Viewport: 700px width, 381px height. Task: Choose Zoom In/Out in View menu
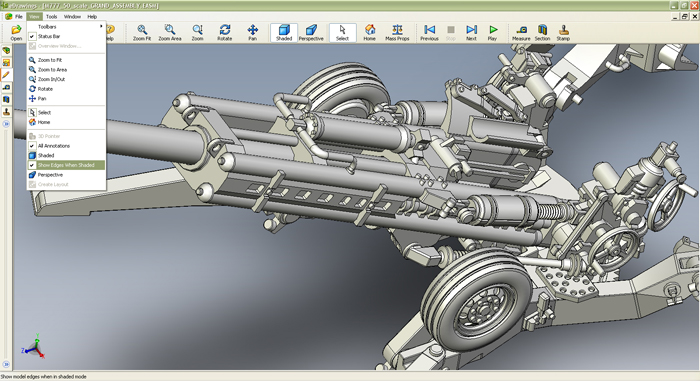pos(66,79)
